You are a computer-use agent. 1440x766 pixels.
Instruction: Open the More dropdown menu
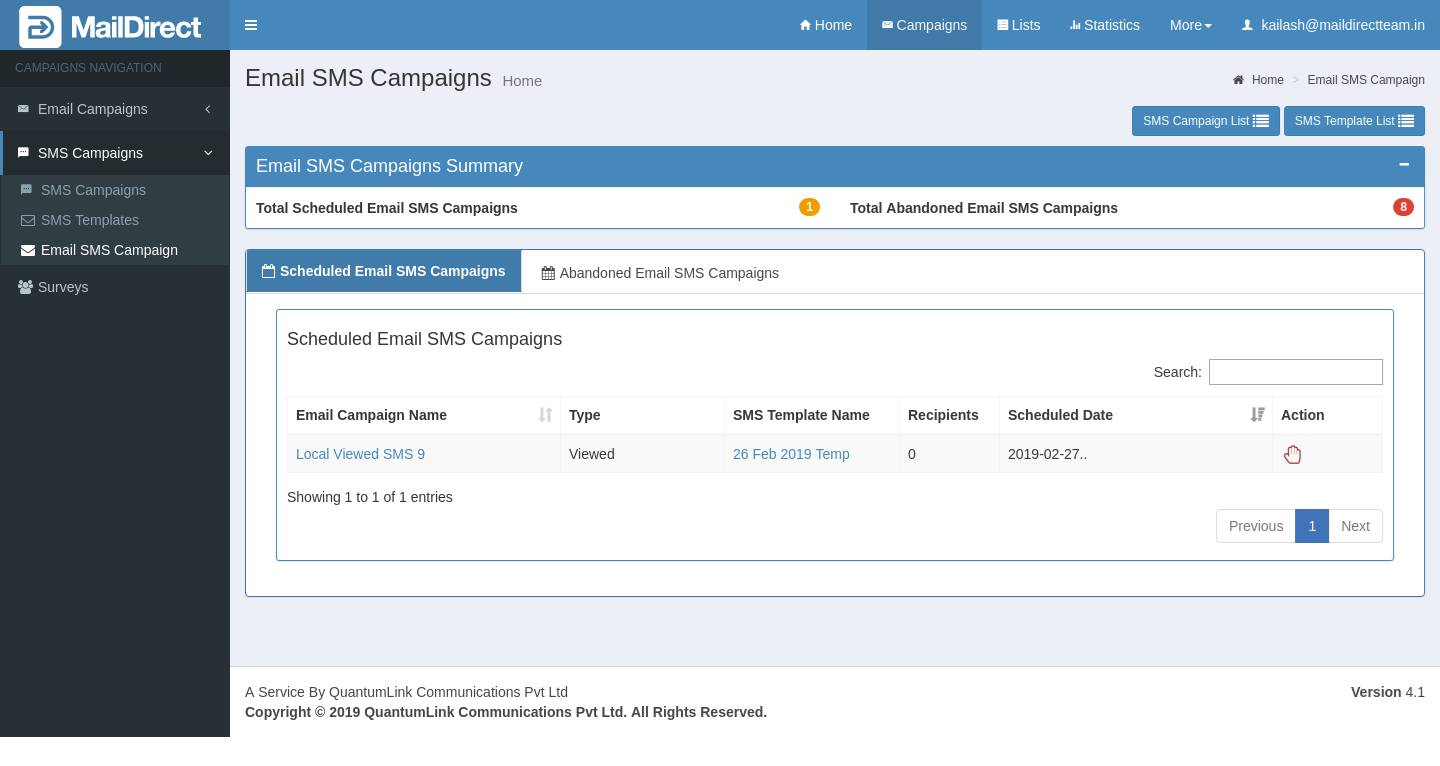[1190, 25]
